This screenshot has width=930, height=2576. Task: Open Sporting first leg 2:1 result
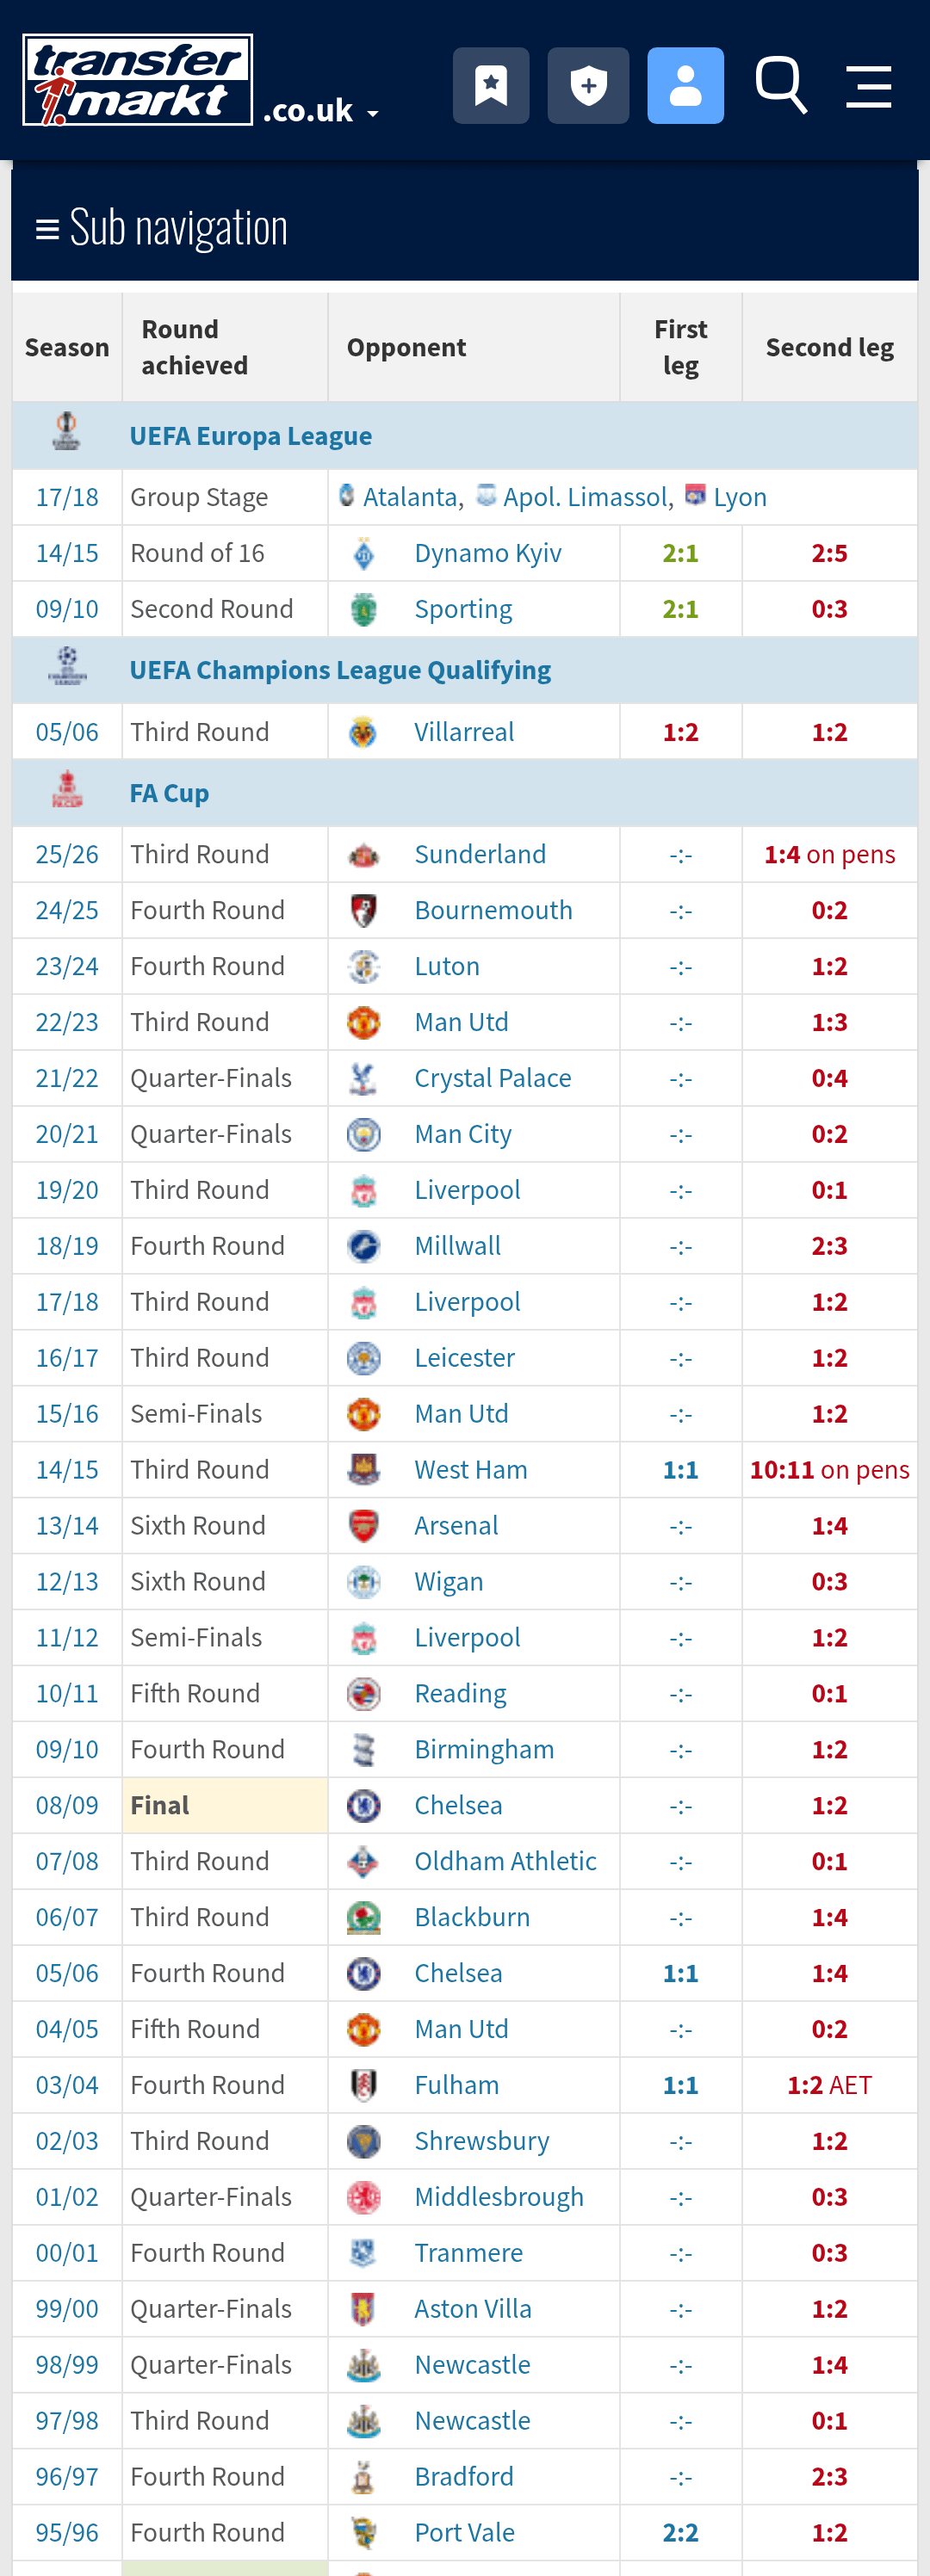pos(680,609)
